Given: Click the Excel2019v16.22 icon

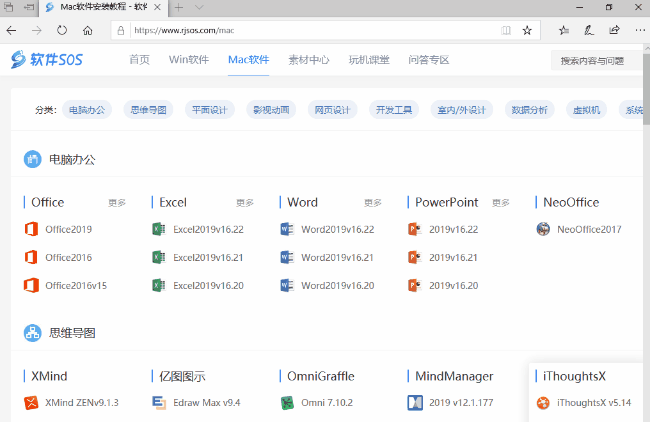Looking at the screenshot, I should tap(159, 229).
